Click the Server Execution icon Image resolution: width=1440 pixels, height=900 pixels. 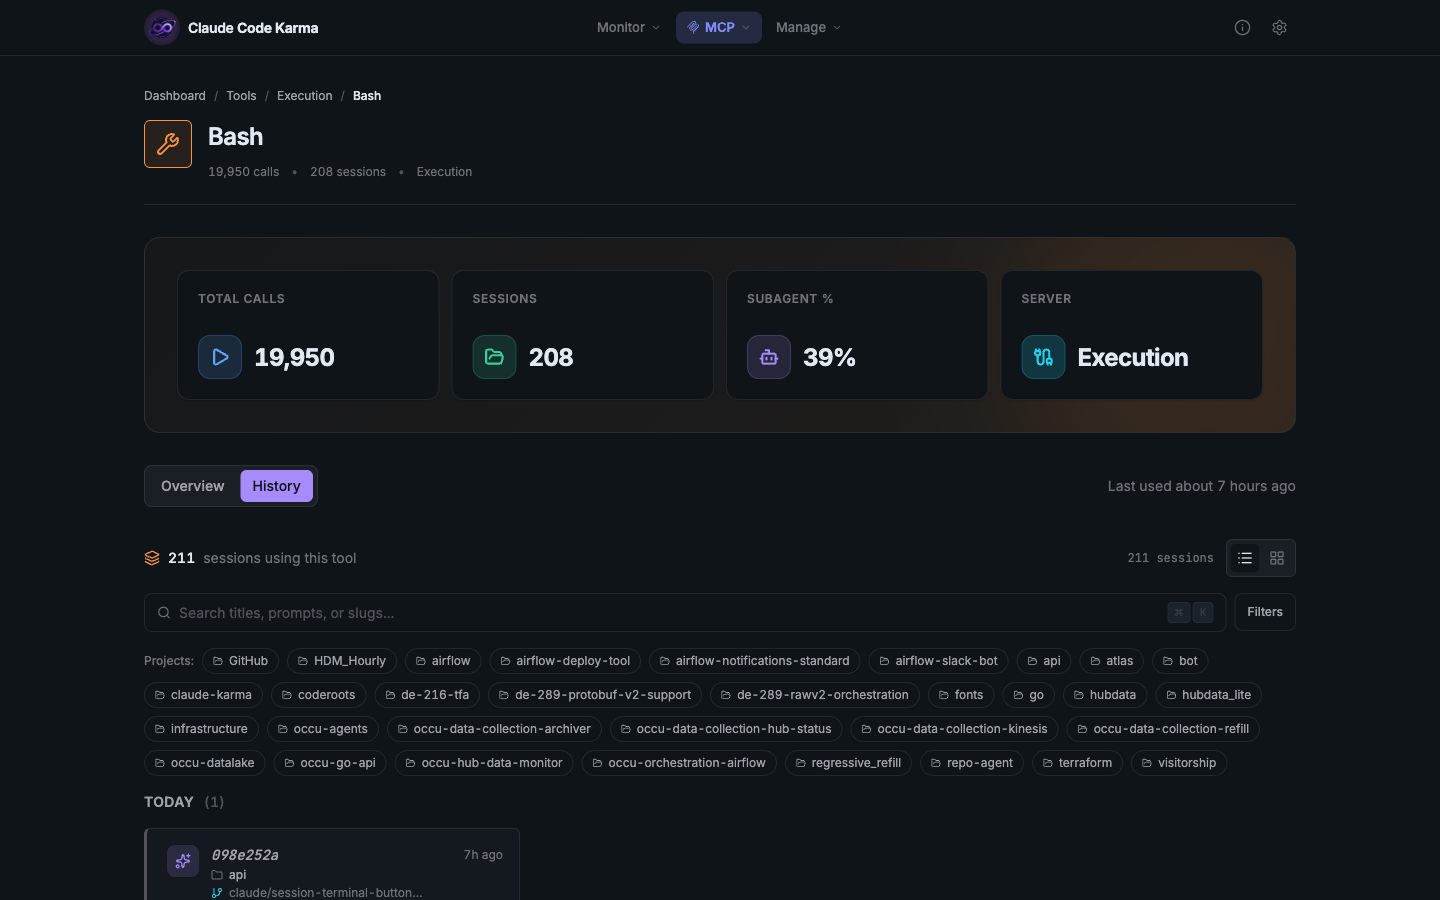1043,357
